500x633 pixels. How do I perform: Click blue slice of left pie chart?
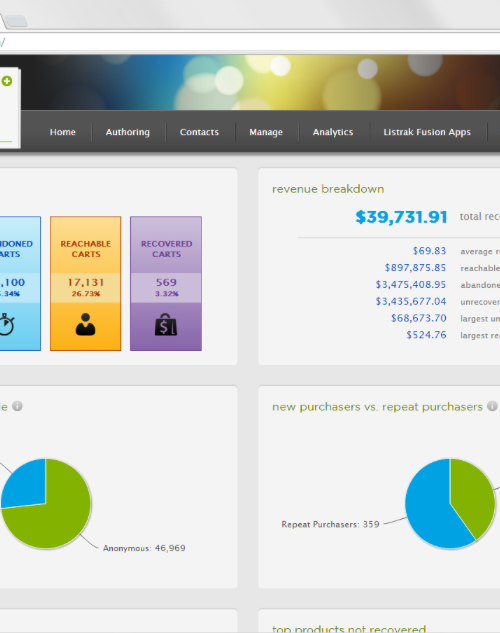tap(26, 484)
